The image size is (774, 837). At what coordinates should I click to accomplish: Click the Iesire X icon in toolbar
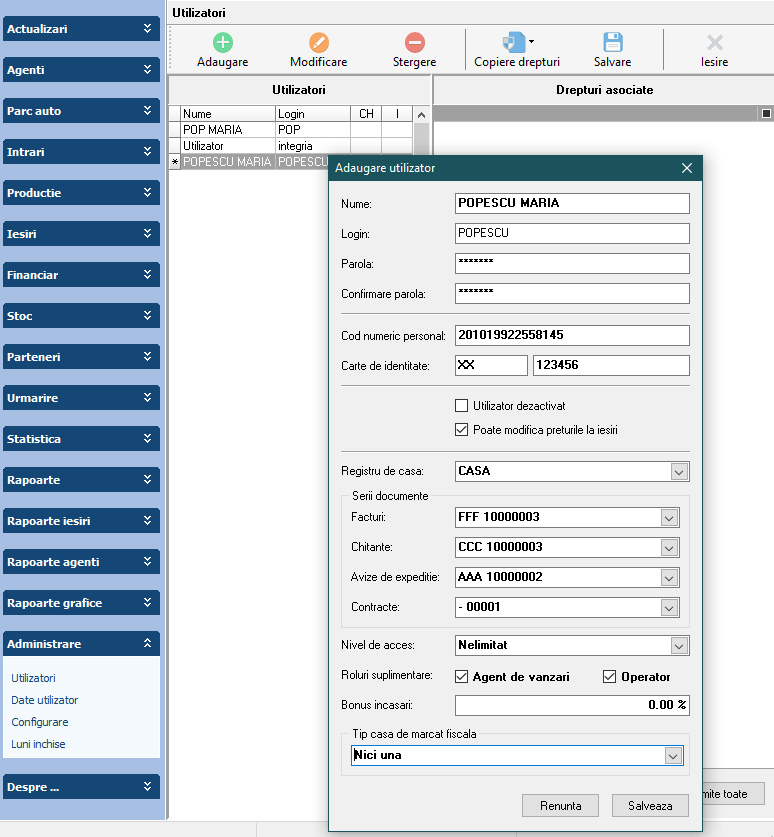(x=714, y=43)
